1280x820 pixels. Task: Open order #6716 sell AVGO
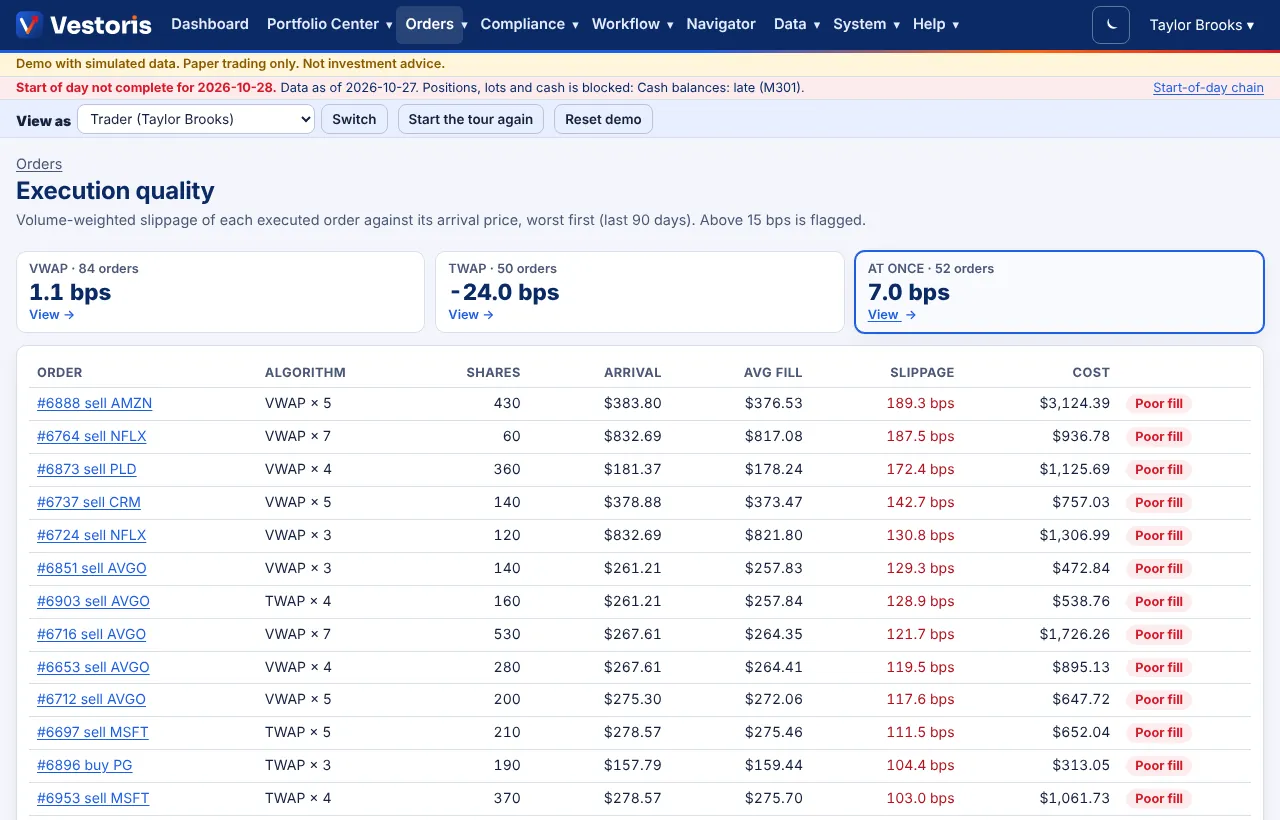pyautogui.click(x=92, y=634)
